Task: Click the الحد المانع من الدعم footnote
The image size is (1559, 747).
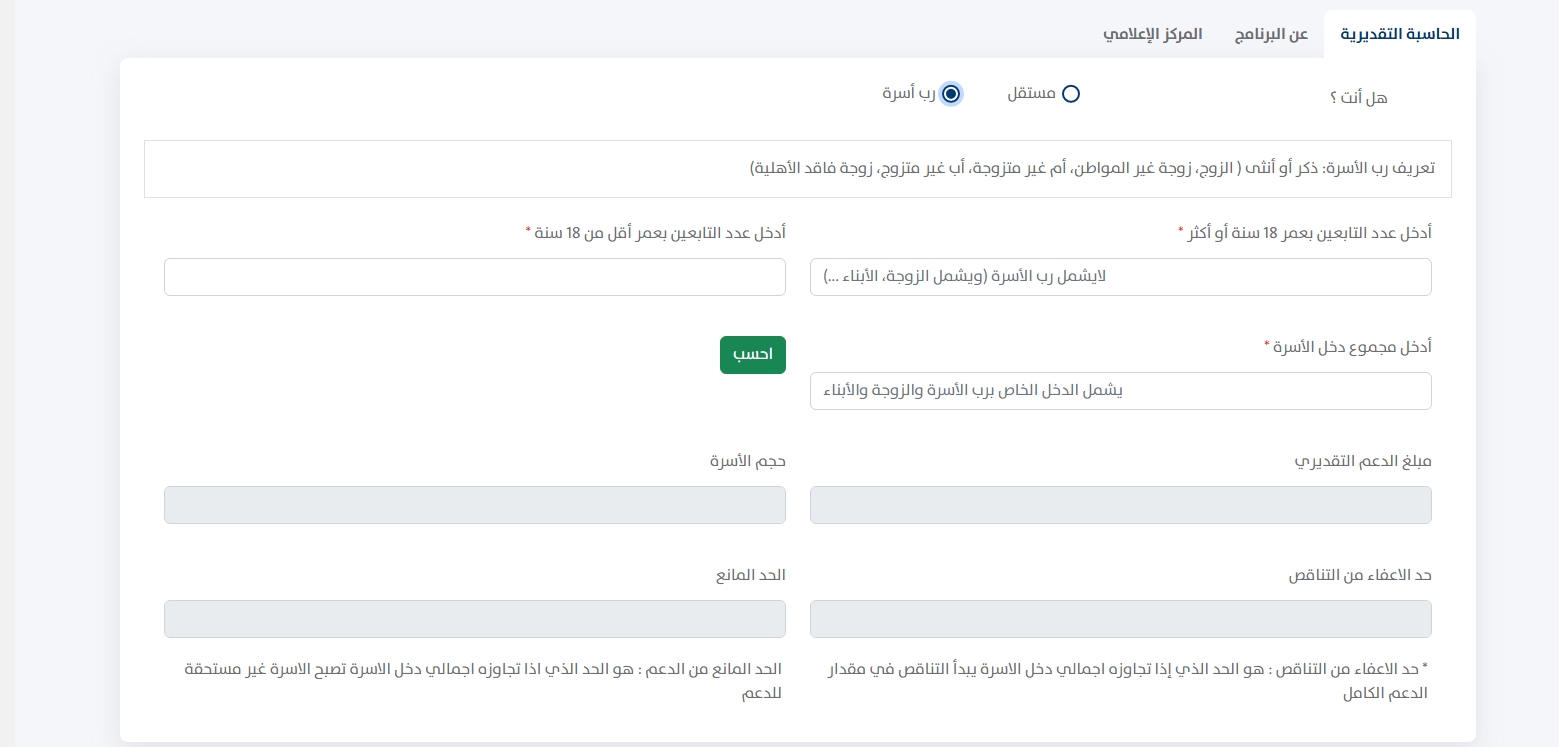Action: pyautogui.click(x=482, y=681)
